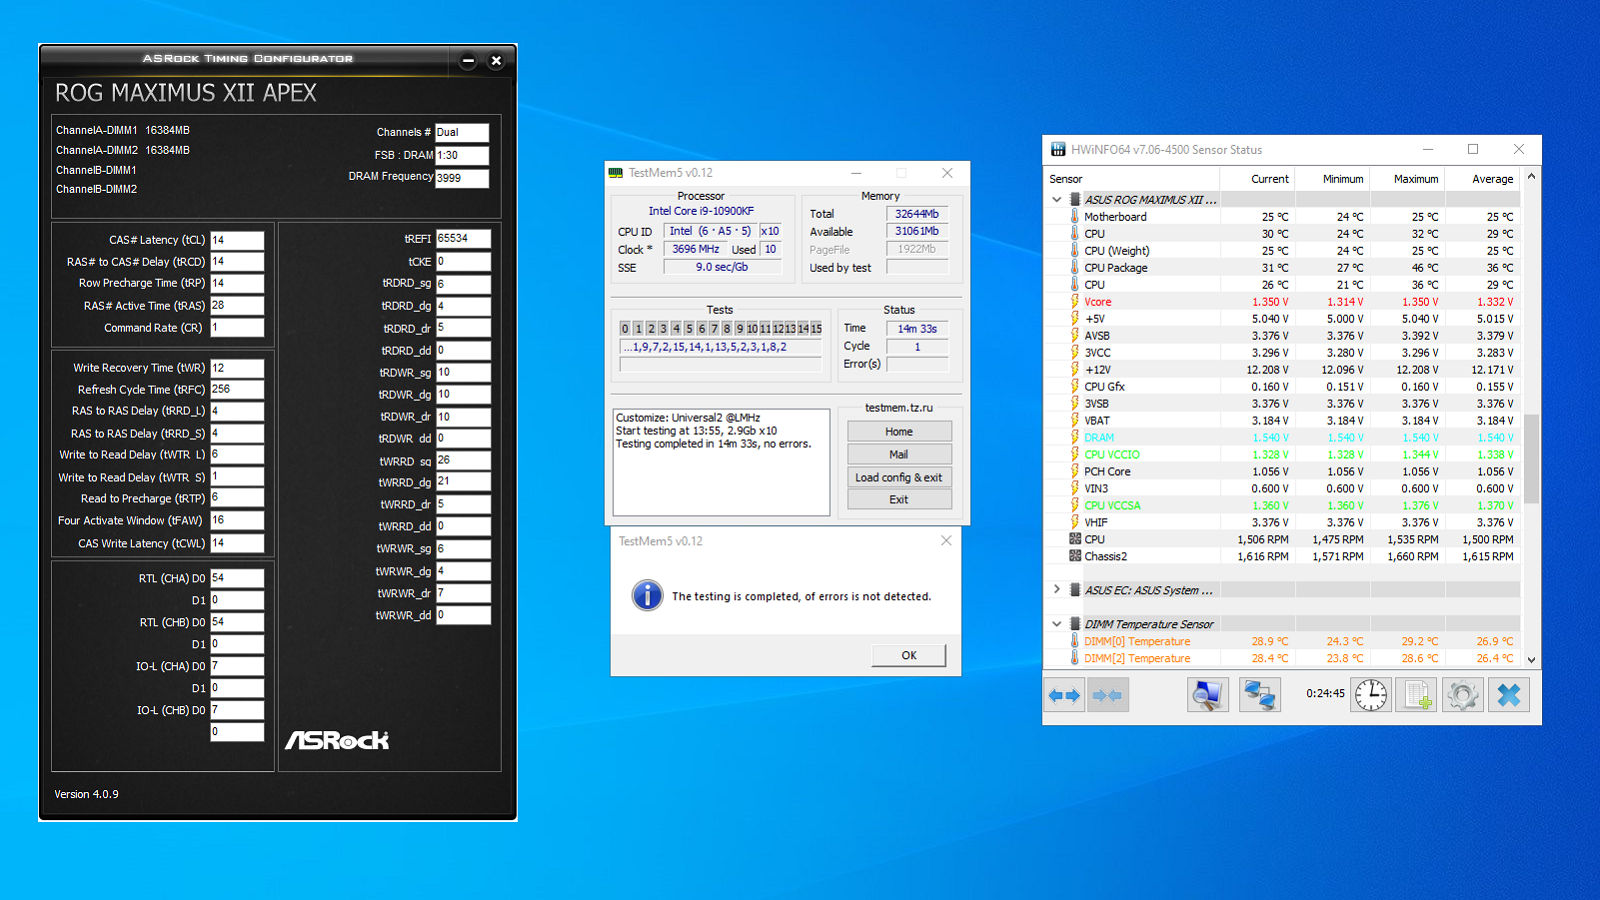Viewport: 1600px width, 900px height.
Task: Collapse the DIMM Temperature Sensor group
Action: (1057, 624)
